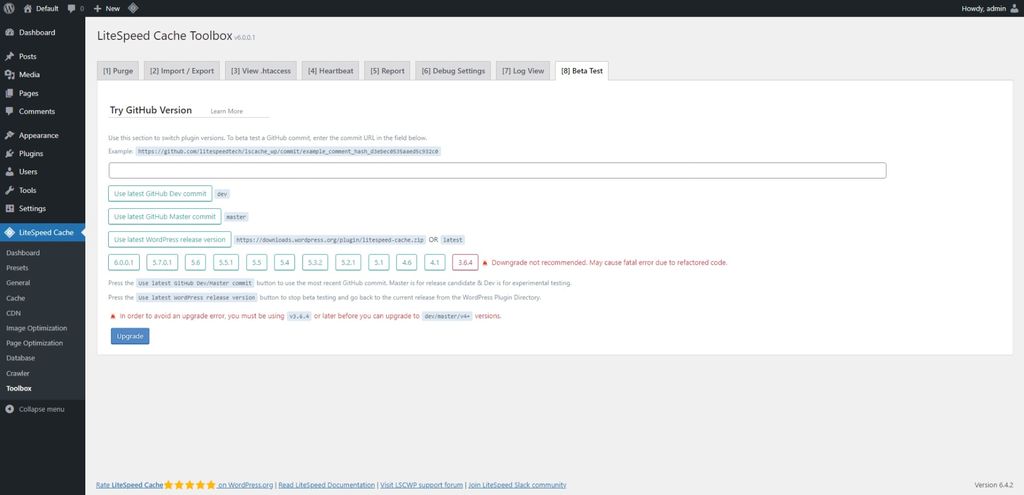This screenshot has width=1024, height=495.
Task: Click the Media icon in sidebar
Action: point(9,75)
